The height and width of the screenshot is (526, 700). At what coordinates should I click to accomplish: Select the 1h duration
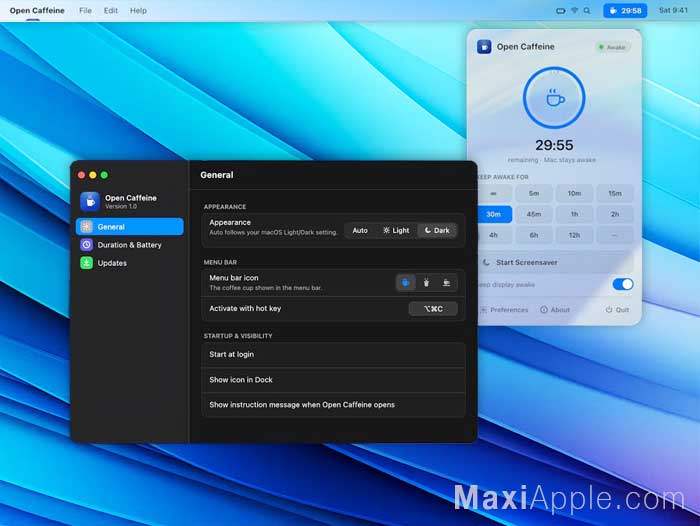point(575,214)
